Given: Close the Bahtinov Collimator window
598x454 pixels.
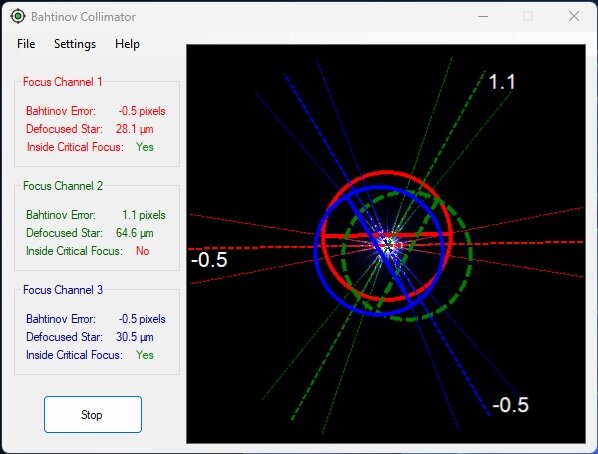Looking at the screenshot, I should point(574,16).
